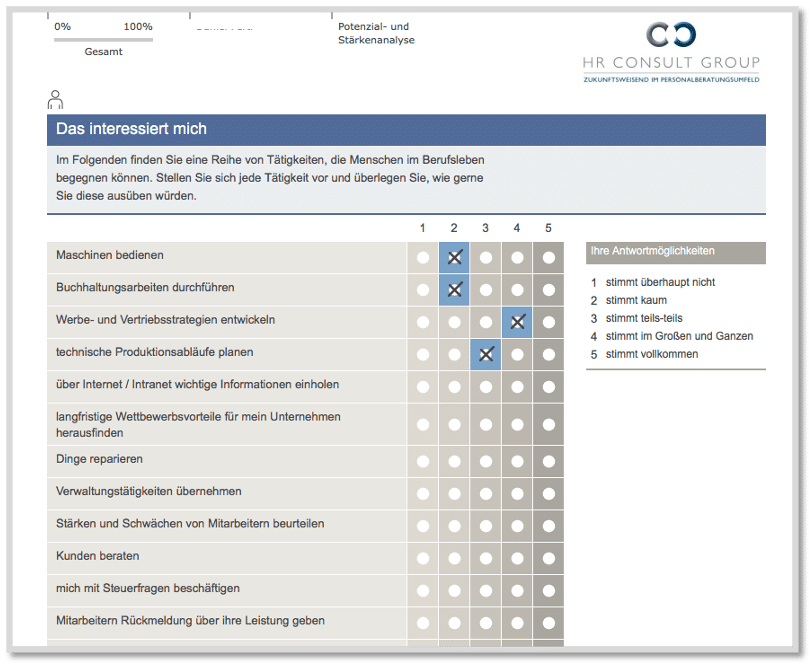
Task: Select option 5 for Maschinen bedienen
Action: (548, 257)
